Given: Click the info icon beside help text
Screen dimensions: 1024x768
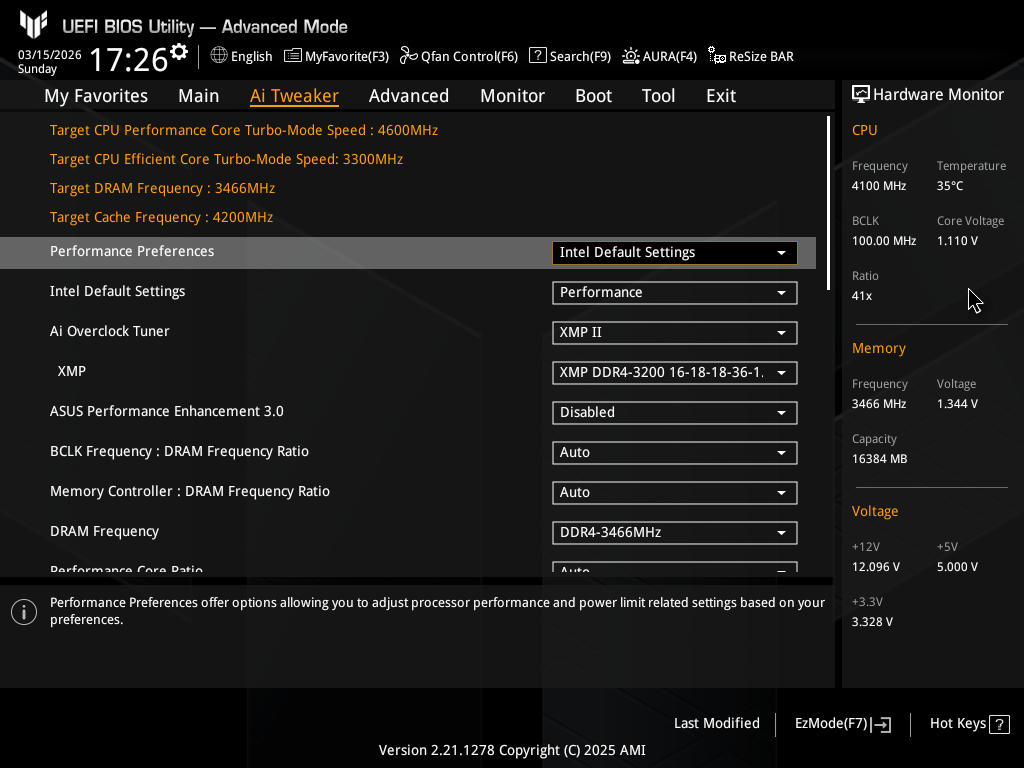Looking at the screenshot, I should [x=24, y=612].
